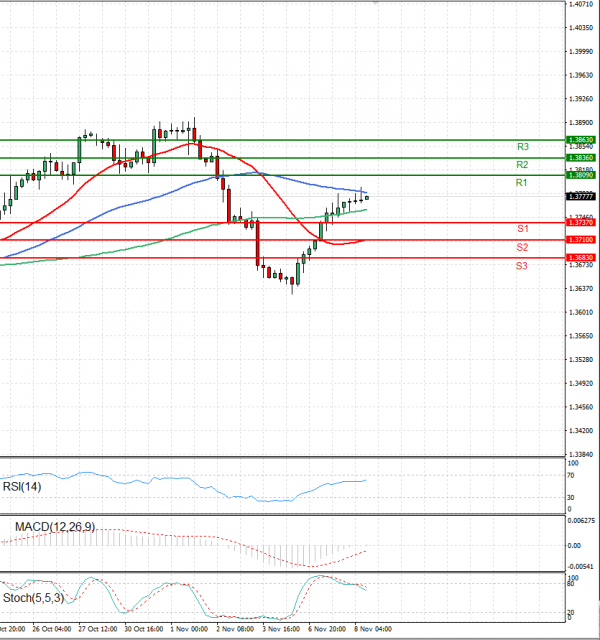This screenshot has height=640, width=600.
Task: Click the 1.35280 price axis value
Action: click(x=581, y=360)
